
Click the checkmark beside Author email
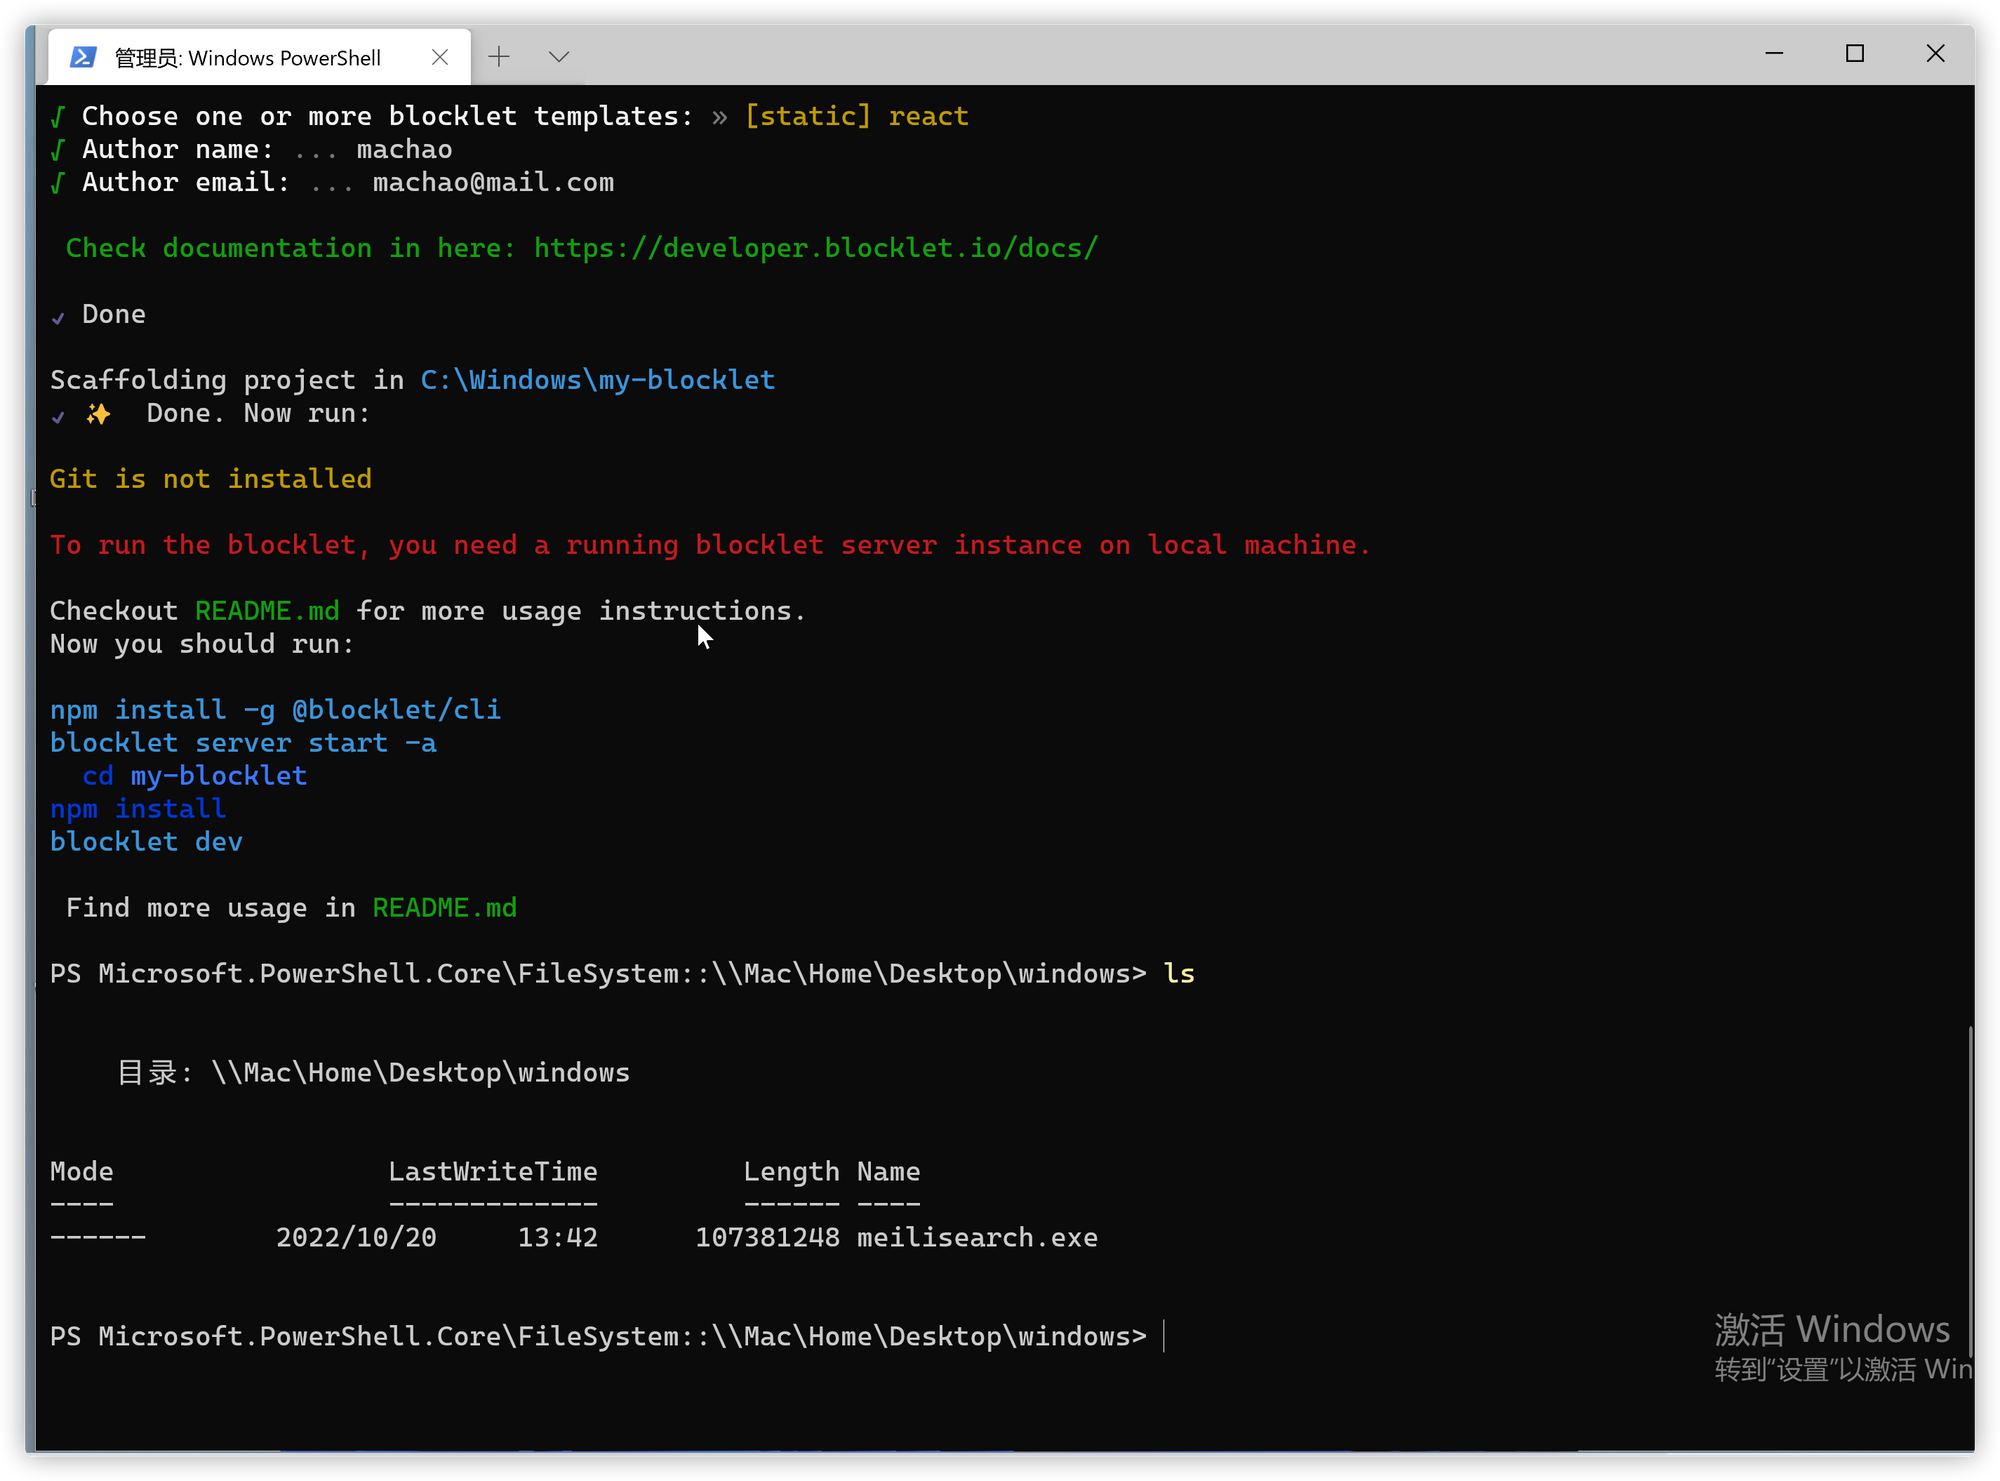[x=58, y=182]
